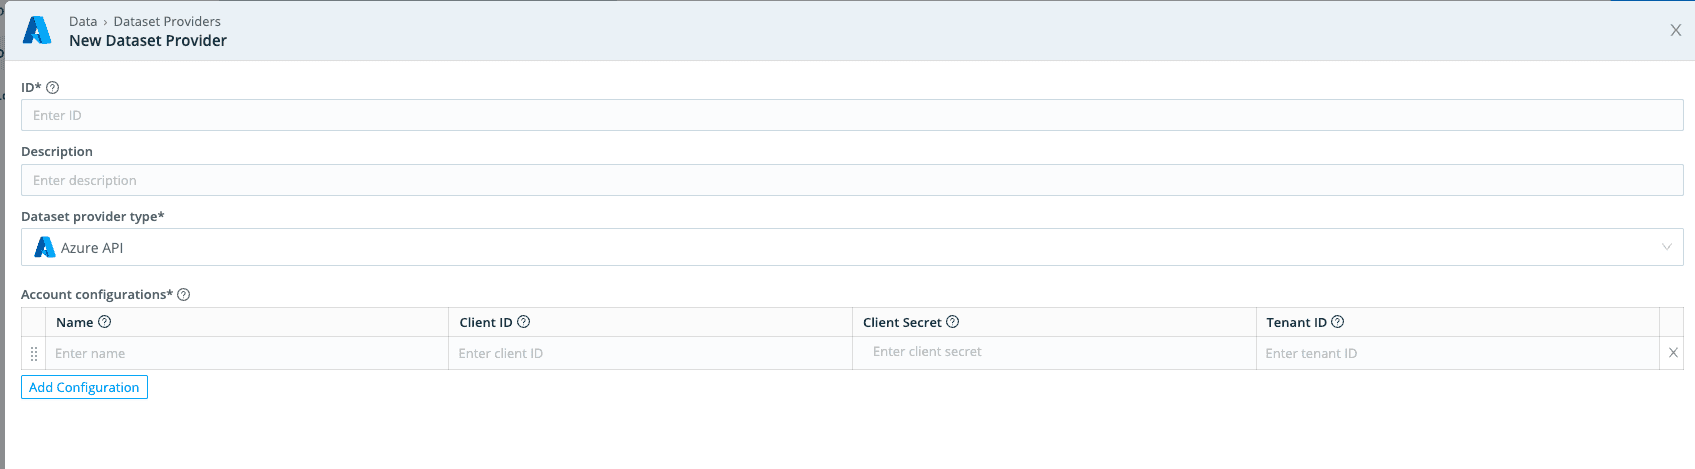The image size is (1695, 469).
Task: Remove the account configuration row
Action: (1673, 353)
